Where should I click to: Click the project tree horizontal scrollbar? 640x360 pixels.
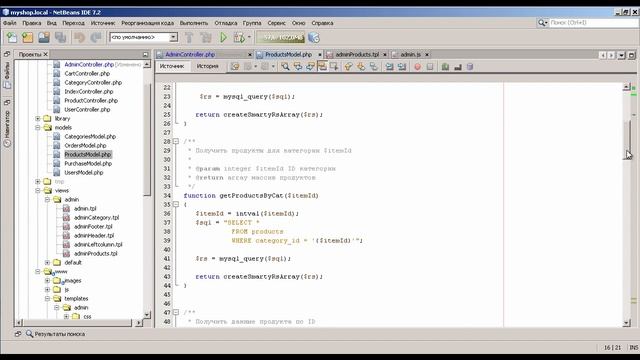coord(77,322)
